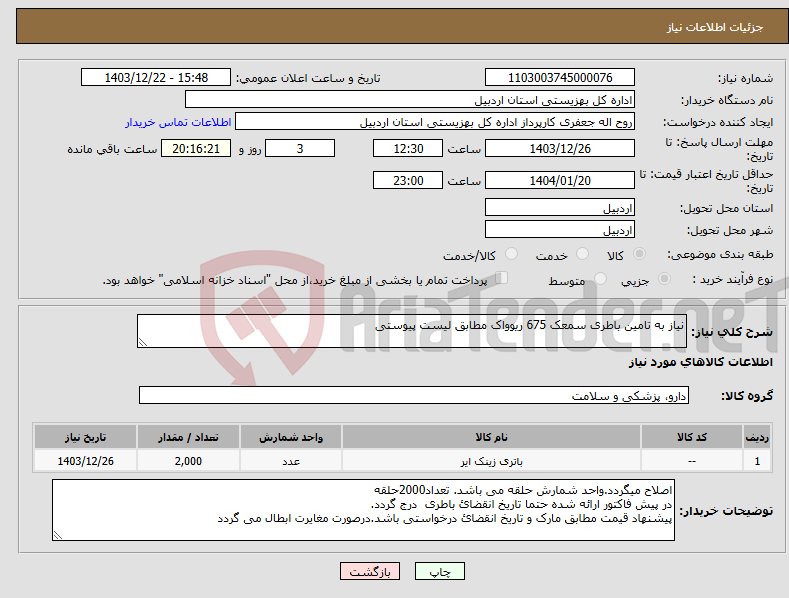
Task: Click the resize handle of description textarea
Action: point(142,343)
